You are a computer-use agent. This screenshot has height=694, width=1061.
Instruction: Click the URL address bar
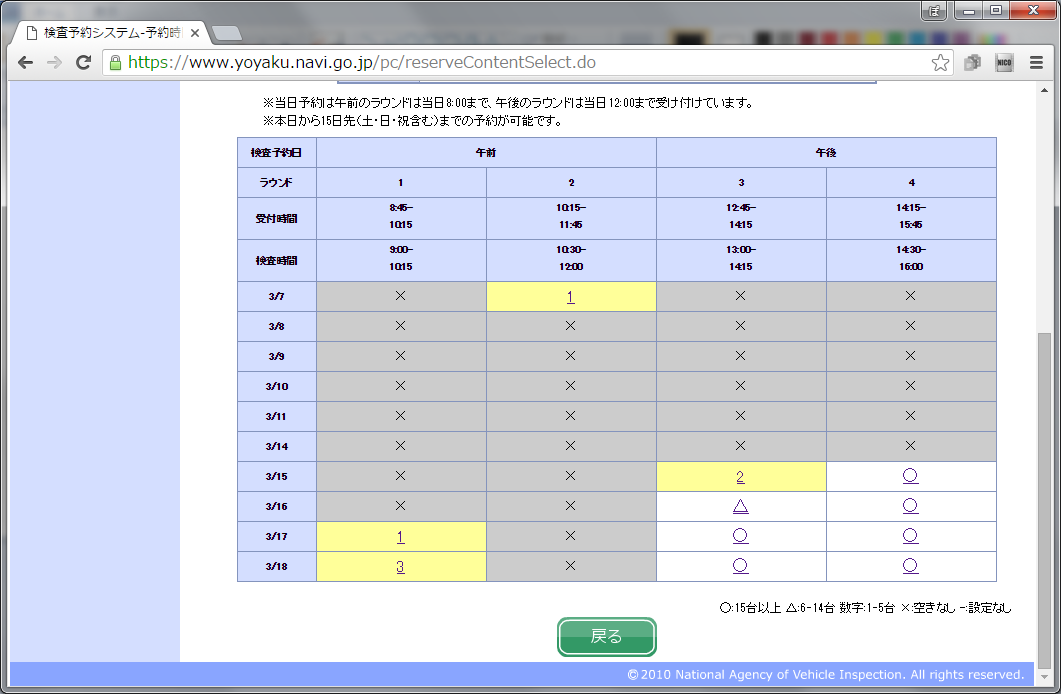click(x=520, y=62)
